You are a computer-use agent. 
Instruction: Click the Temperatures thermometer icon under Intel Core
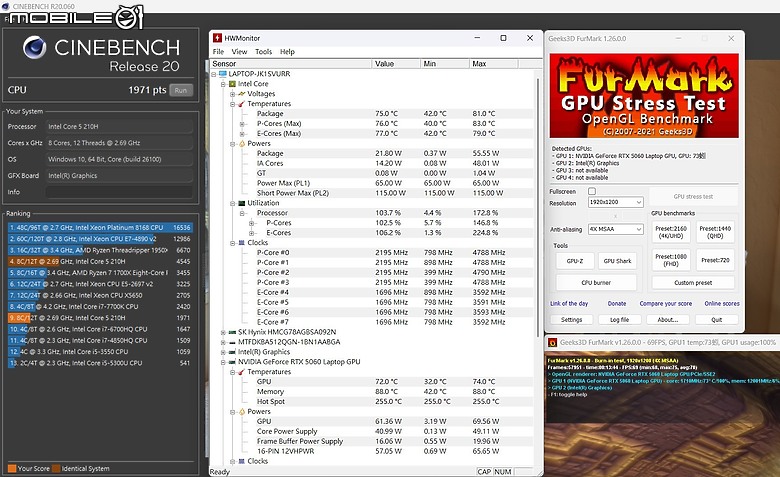click(x=242, y=103)
